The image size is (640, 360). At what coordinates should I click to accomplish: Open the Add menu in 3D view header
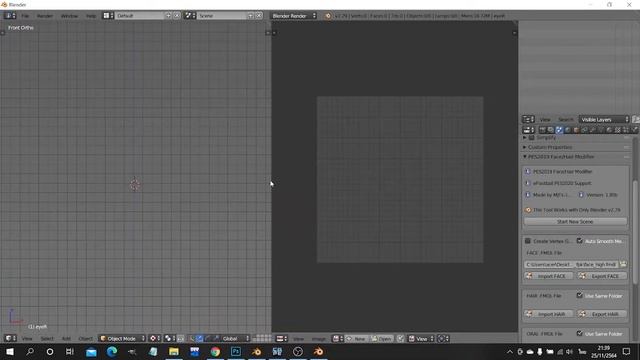[x=66, y=338]
